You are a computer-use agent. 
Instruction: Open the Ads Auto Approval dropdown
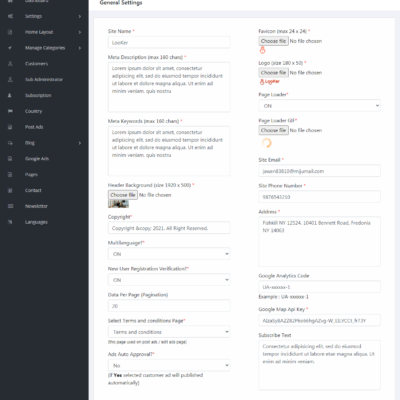tap(169, 365)
